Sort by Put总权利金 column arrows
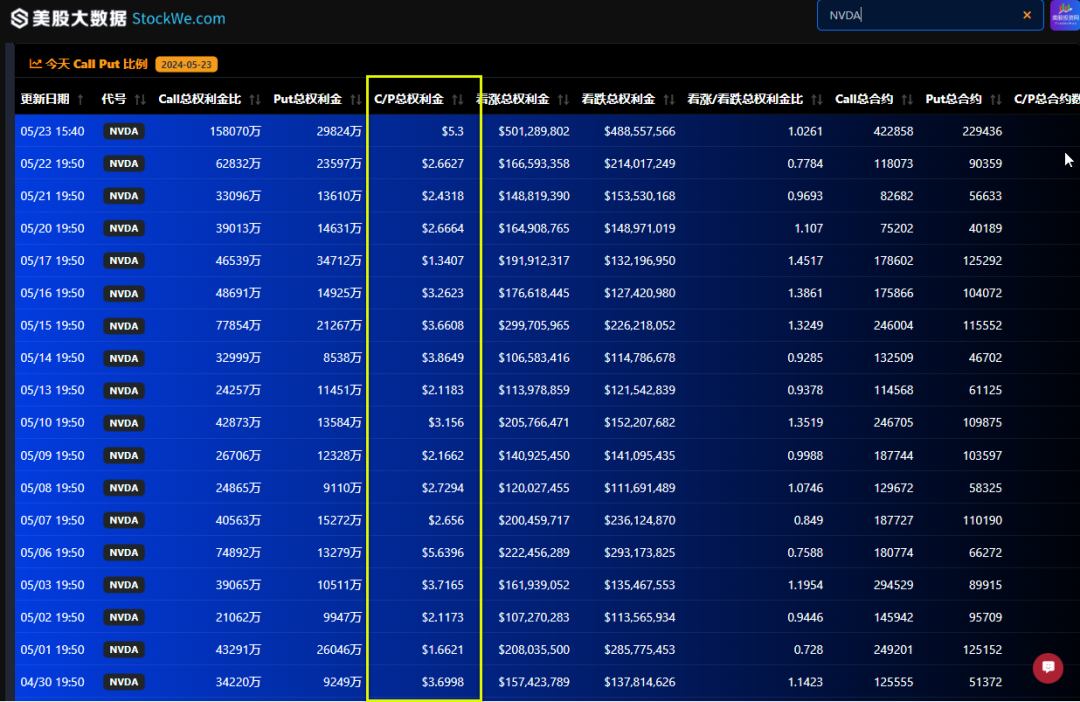The height and width of the screenshot is (702, 1080). tap(355, 99)
